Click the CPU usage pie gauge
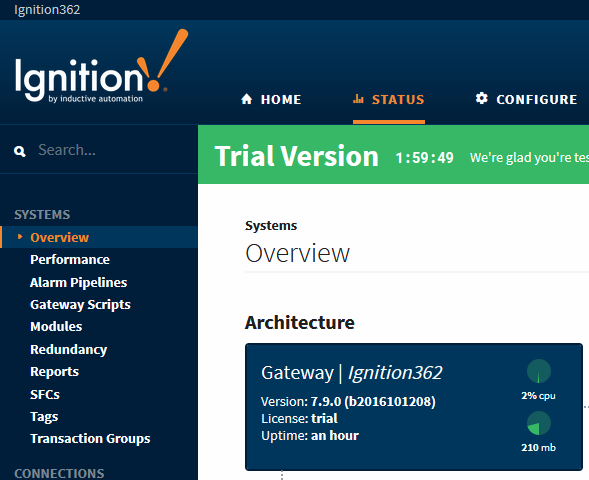589x480 pixels. point(539,371)
